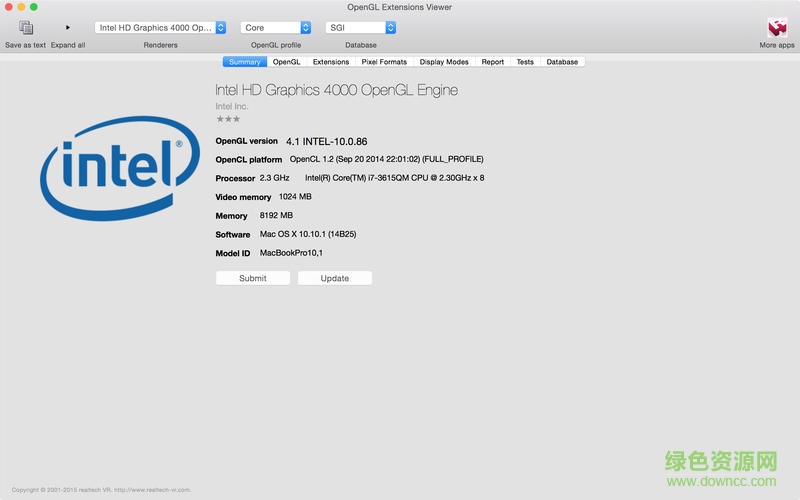The width and height of the screenshot is (800, 500).
Task: Open the Renderers dropdown
Action: pyautogui.click(x=160, y=28)
